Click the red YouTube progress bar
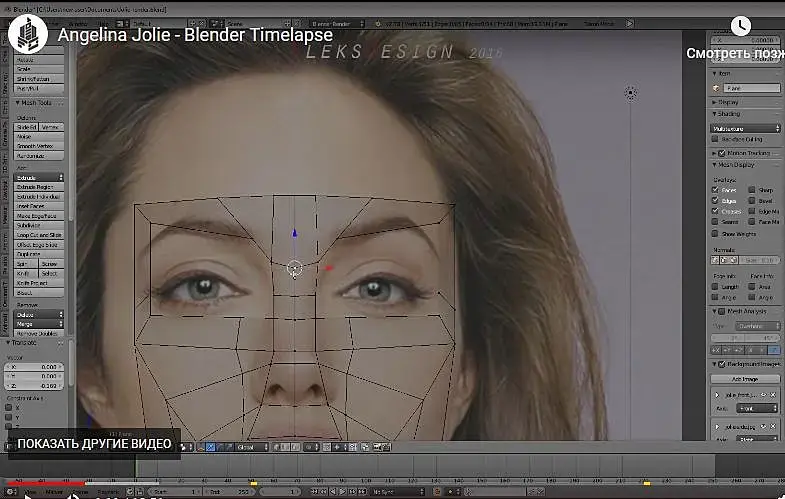 [45, 483]
